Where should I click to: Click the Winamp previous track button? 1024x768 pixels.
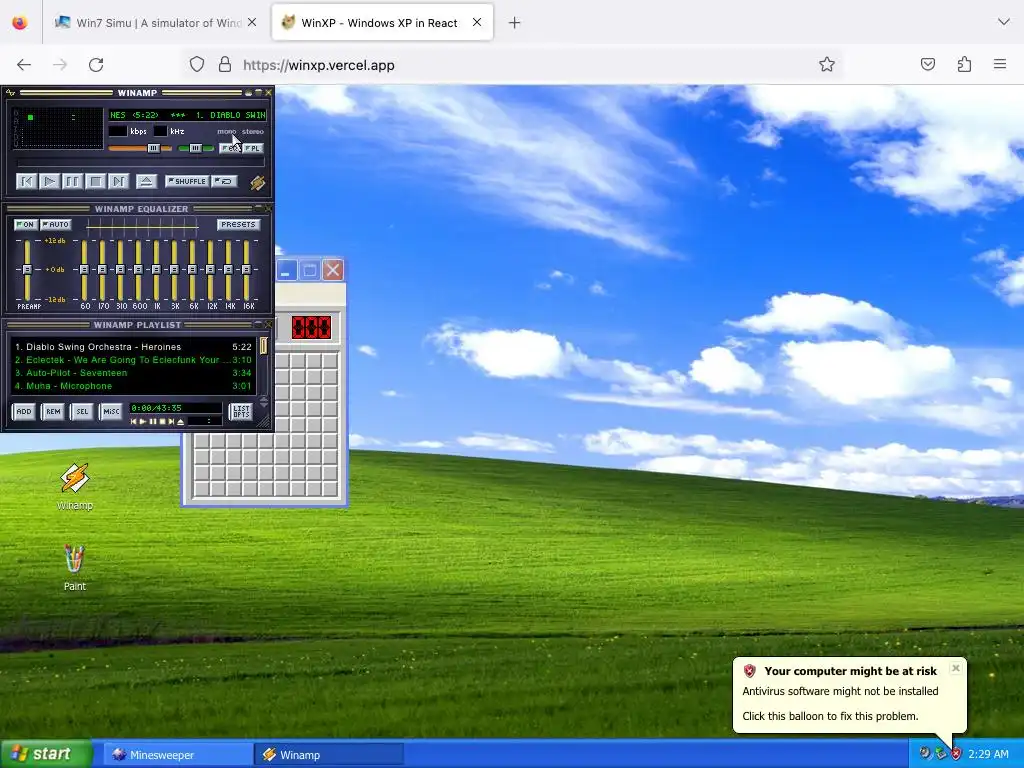point(26,182)
